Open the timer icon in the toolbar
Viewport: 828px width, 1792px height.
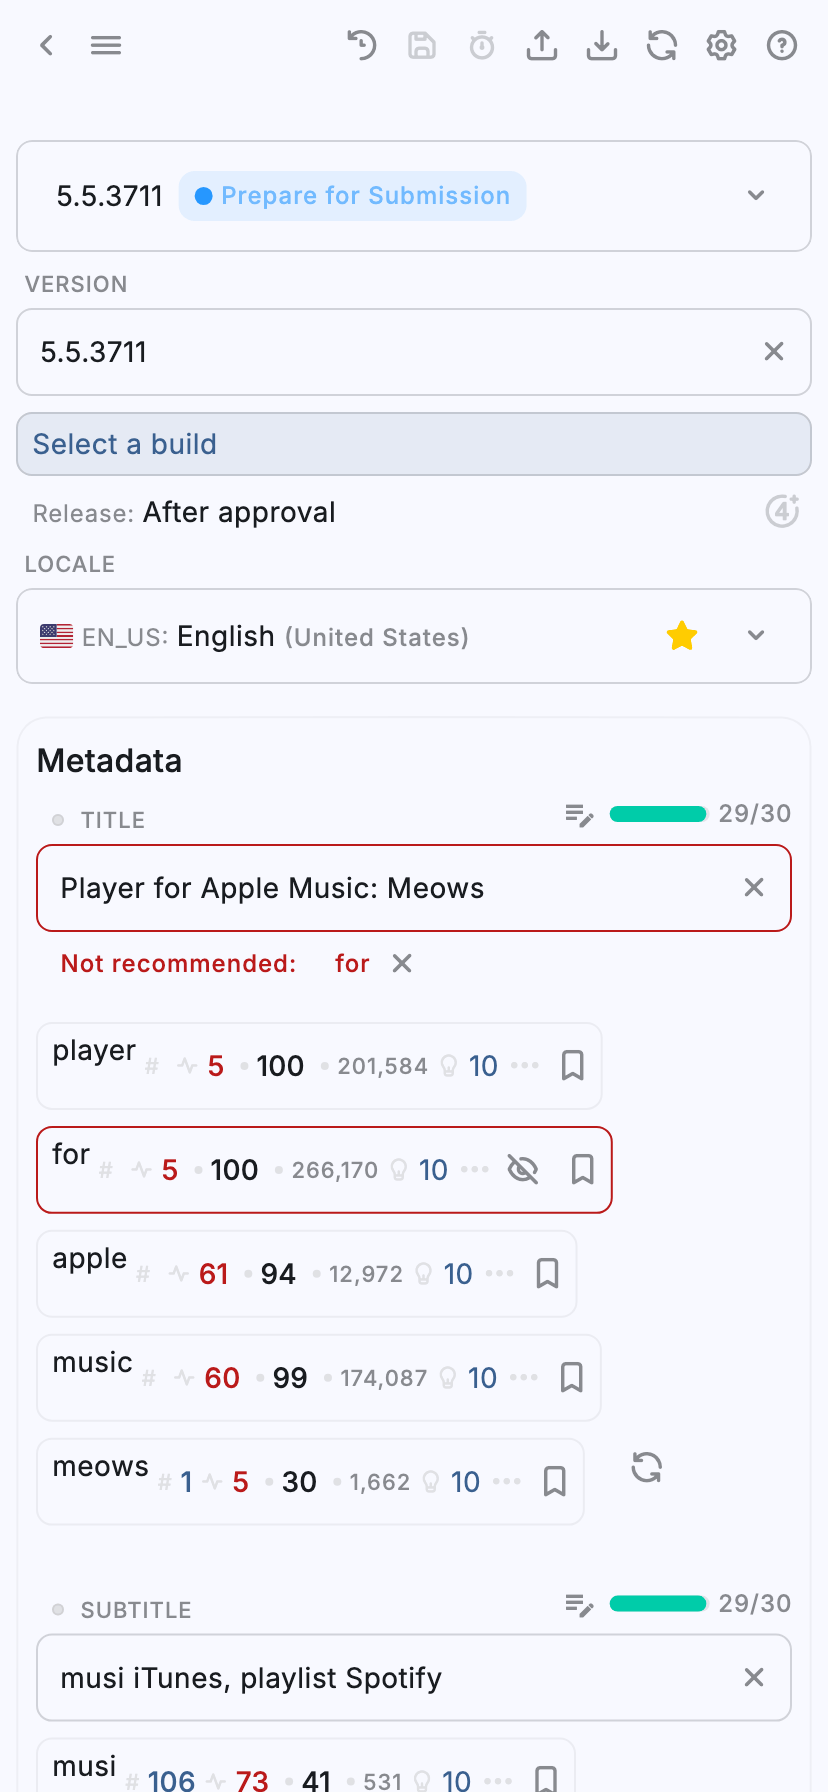coord(481,45)
